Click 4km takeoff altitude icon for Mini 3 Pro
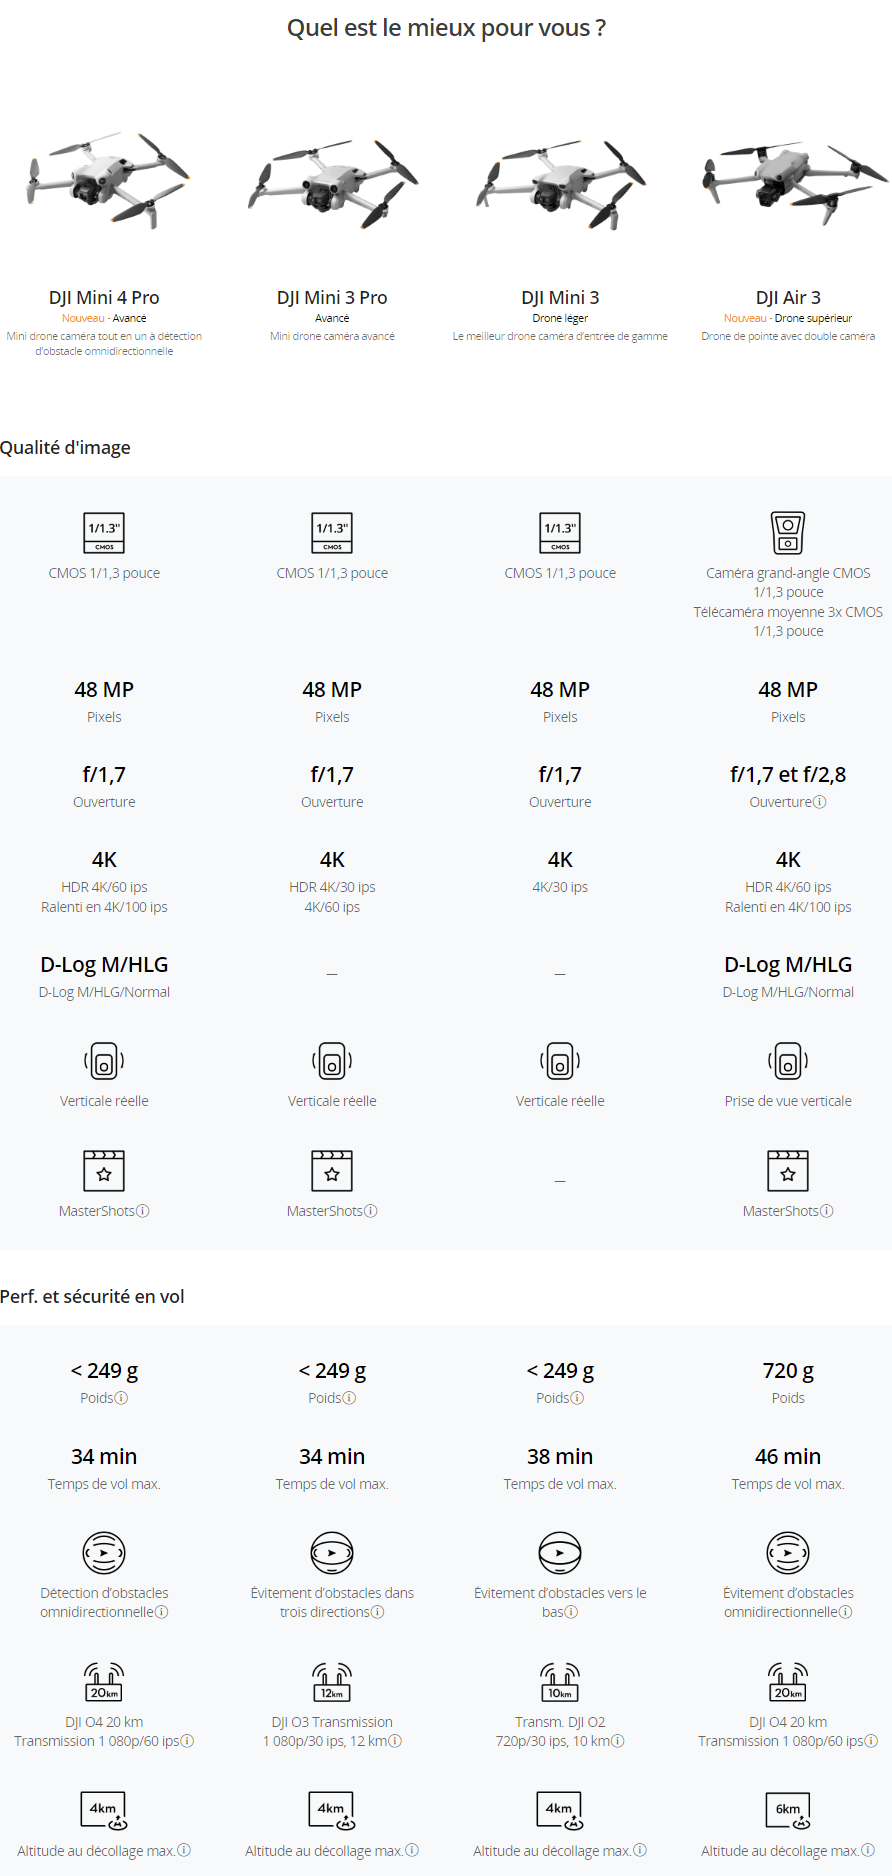 332,1811
